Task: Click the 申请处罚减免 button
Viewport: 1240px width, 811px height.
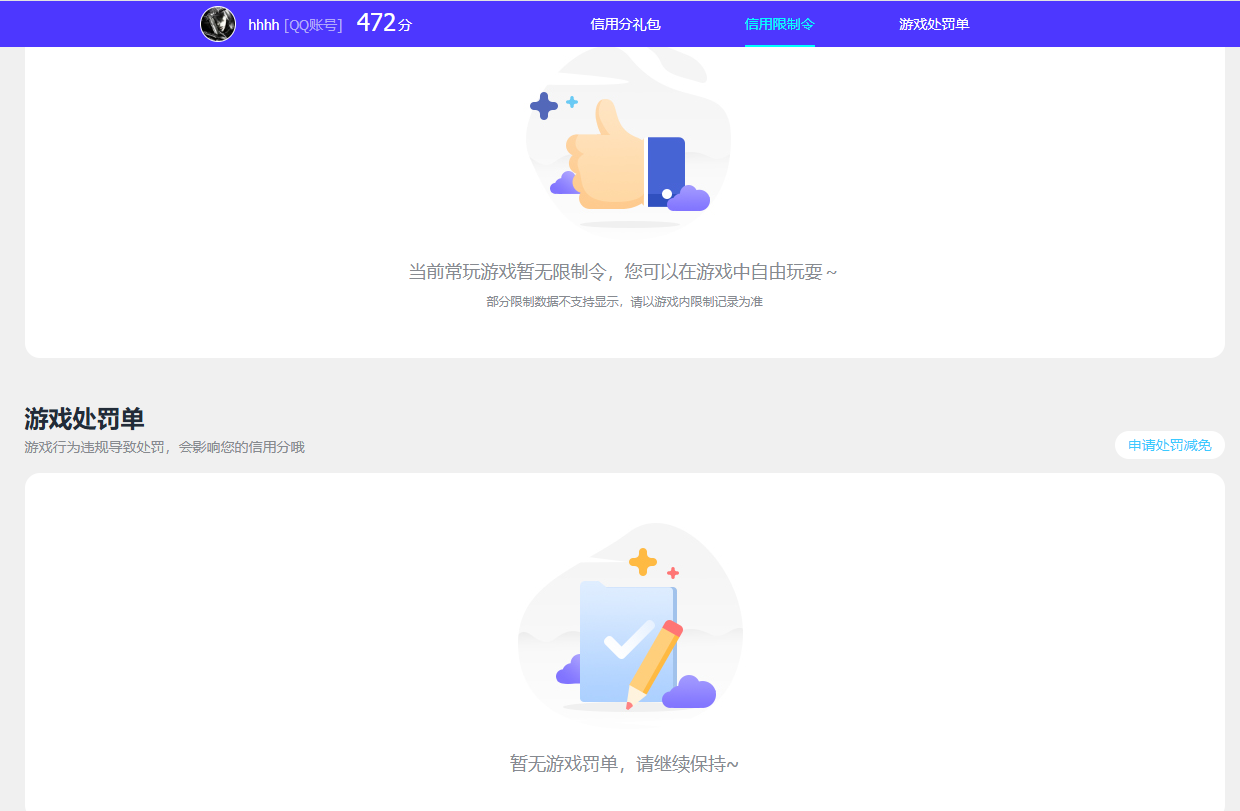Action: (x=1169, y=445)
